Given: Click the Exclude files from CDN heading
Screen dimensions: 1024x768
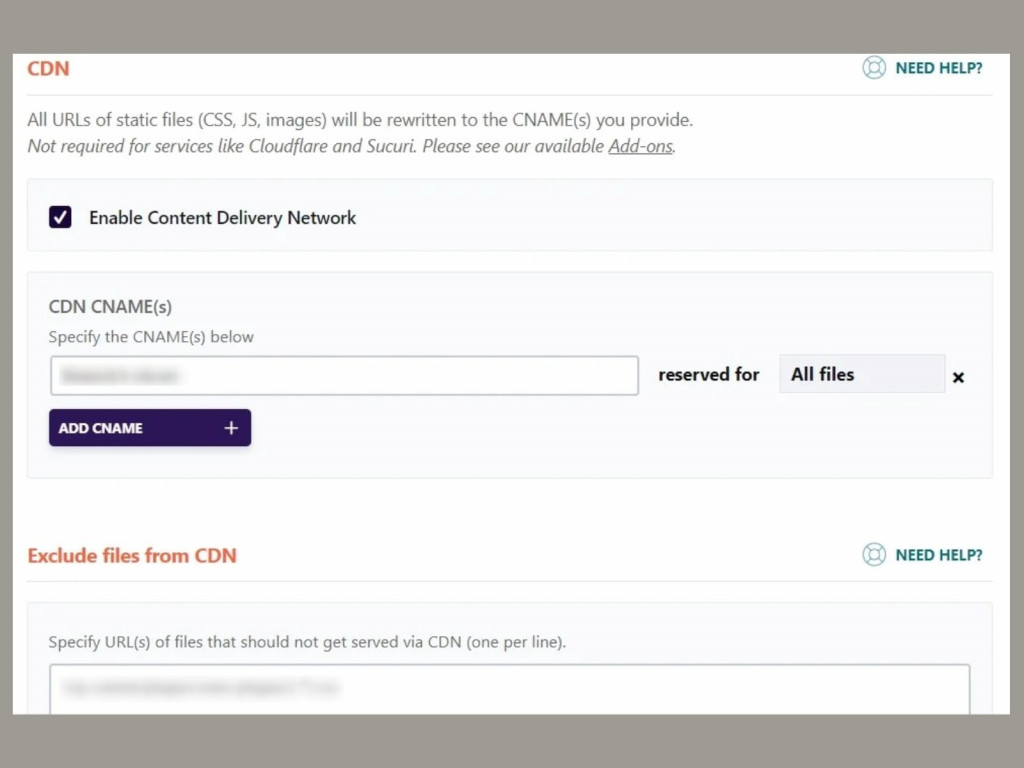Looking at the screenshot, I should pyautogui.click(x=131, y=555).
